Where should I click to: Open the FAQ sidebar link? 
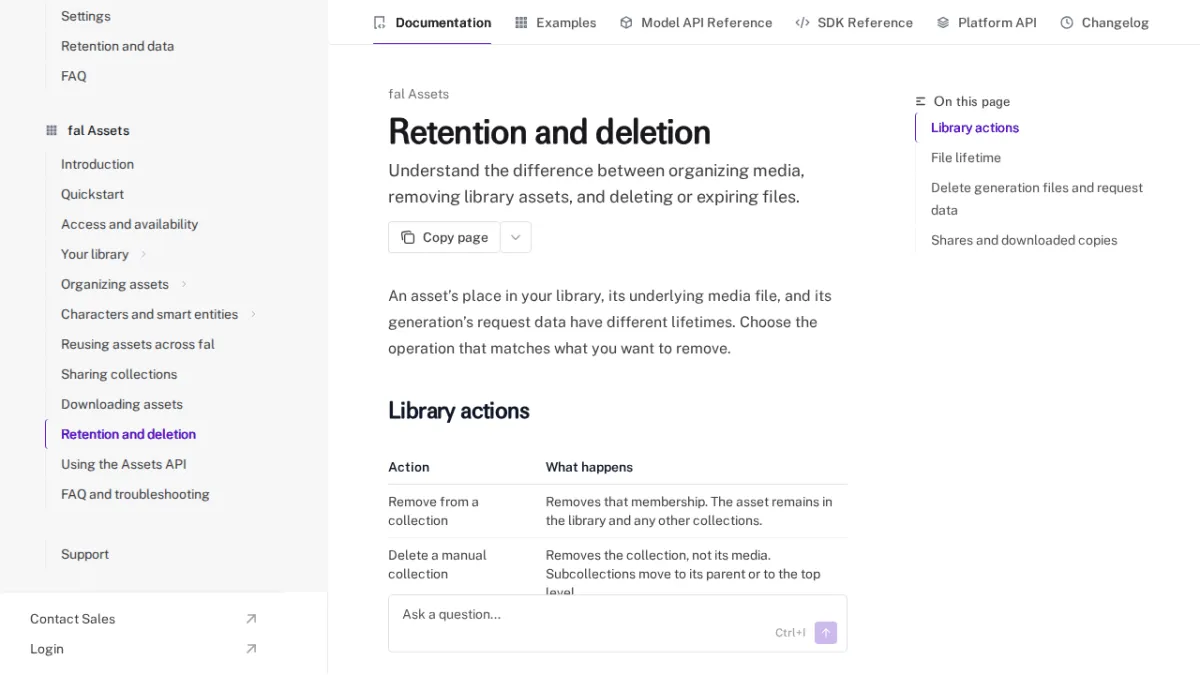[x=74, y=76]
